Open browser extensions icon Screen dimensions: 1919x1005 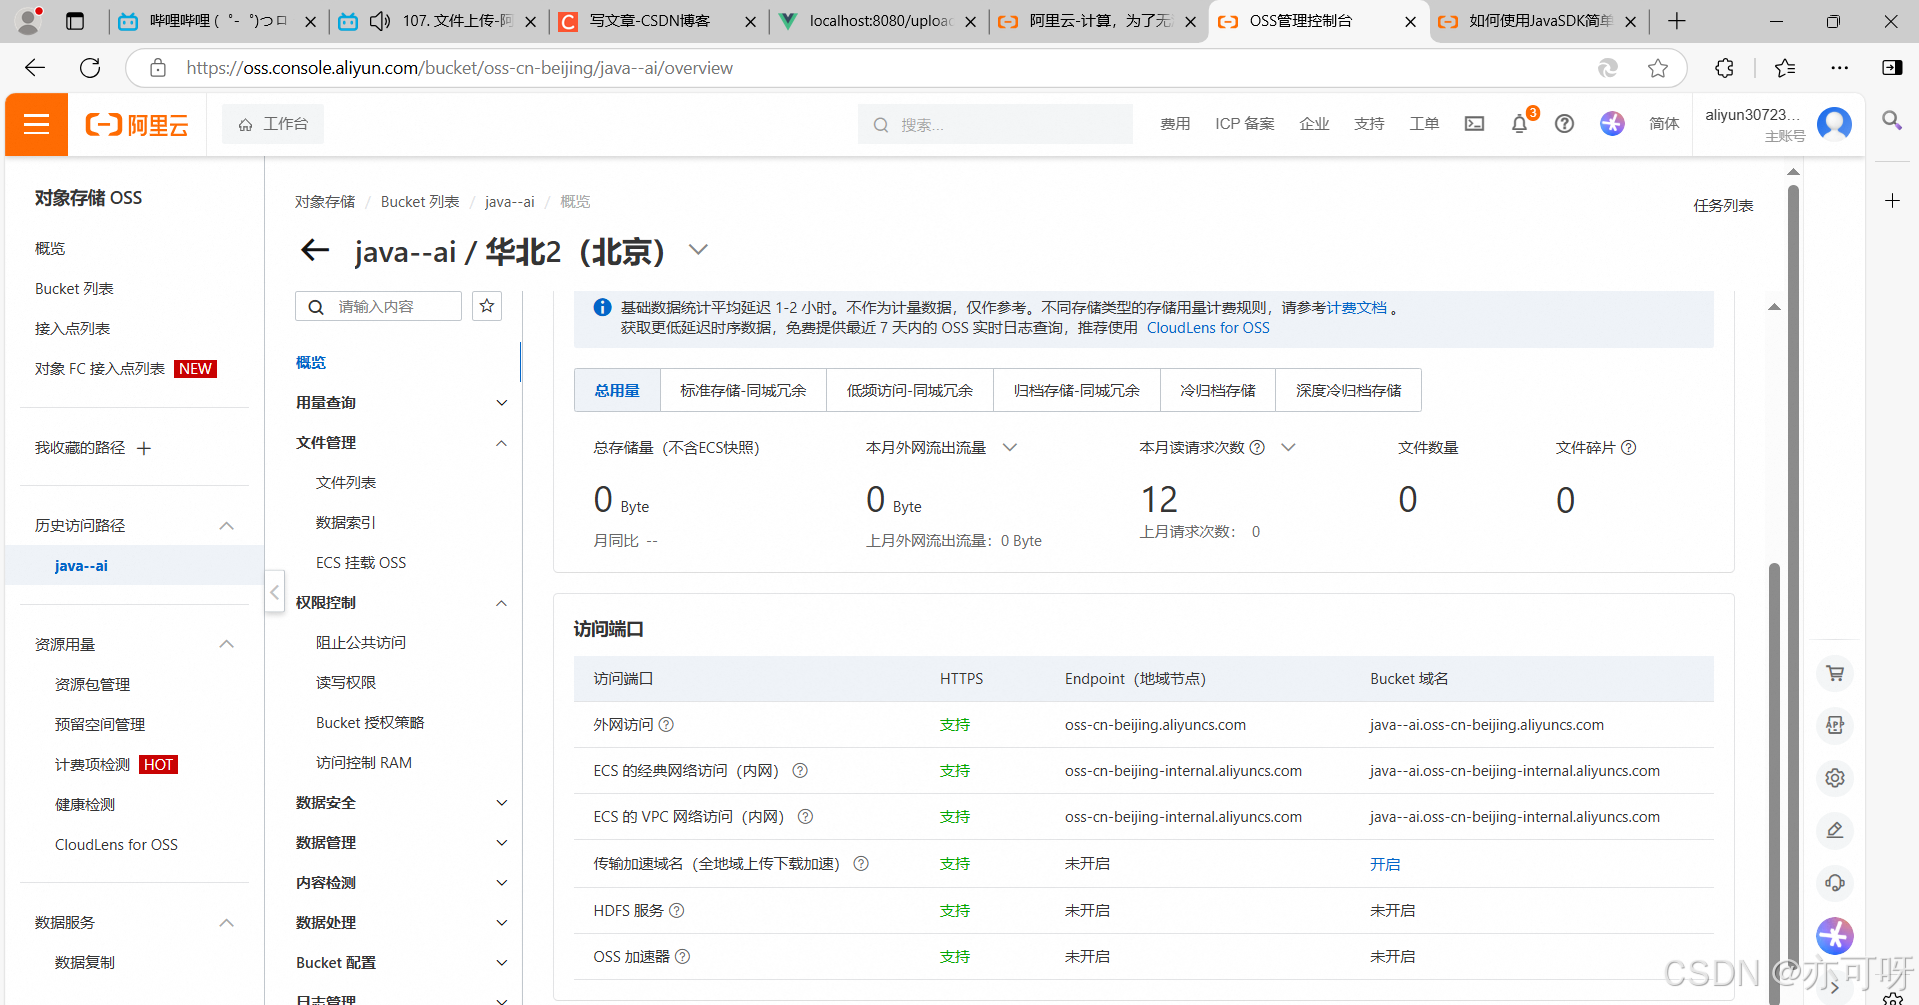pos(1724,68)
